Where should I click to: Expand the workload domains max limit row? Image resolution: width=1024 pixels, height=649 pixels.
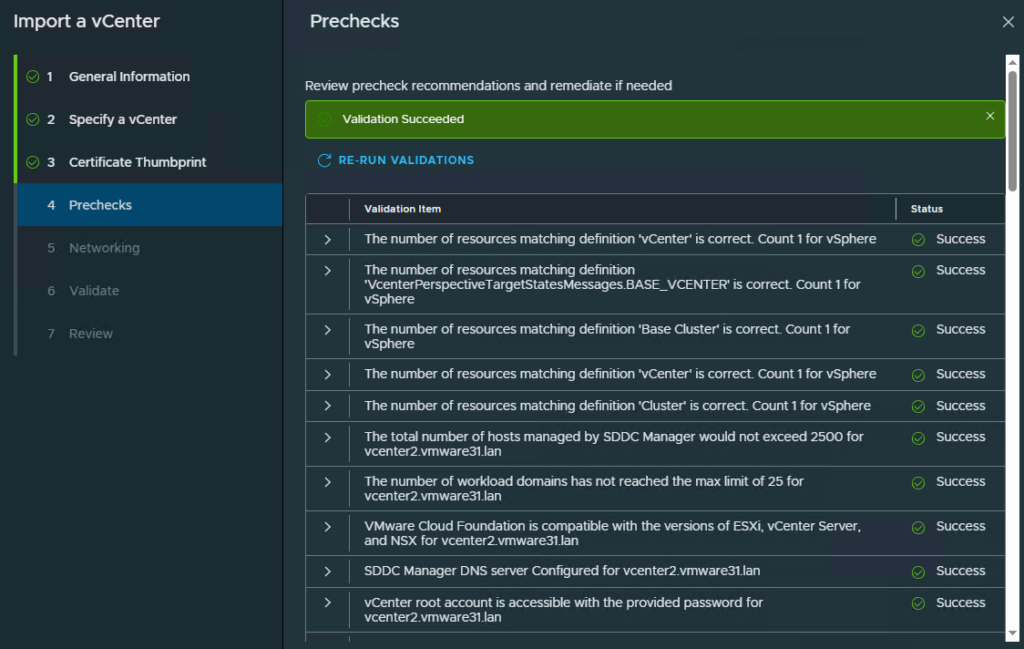pos(327,482)
